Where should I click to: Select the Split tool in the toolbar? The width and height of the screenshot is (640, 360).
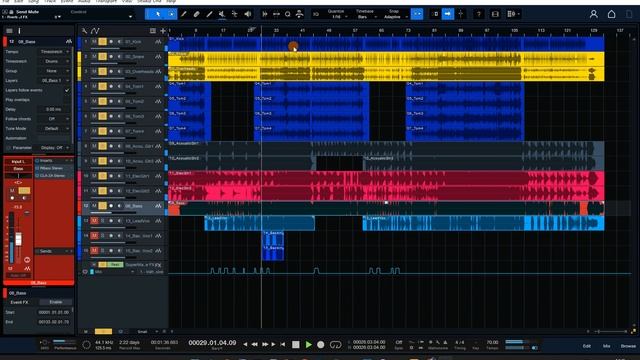[x=184, y=14]
